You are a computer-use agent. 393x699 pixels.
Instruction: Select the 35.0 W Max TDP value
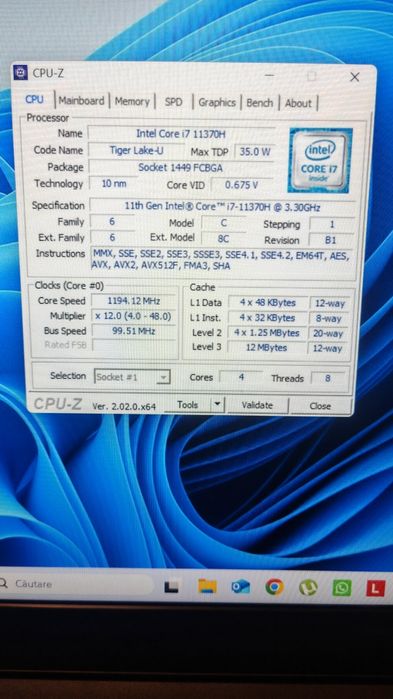point(254,152)
